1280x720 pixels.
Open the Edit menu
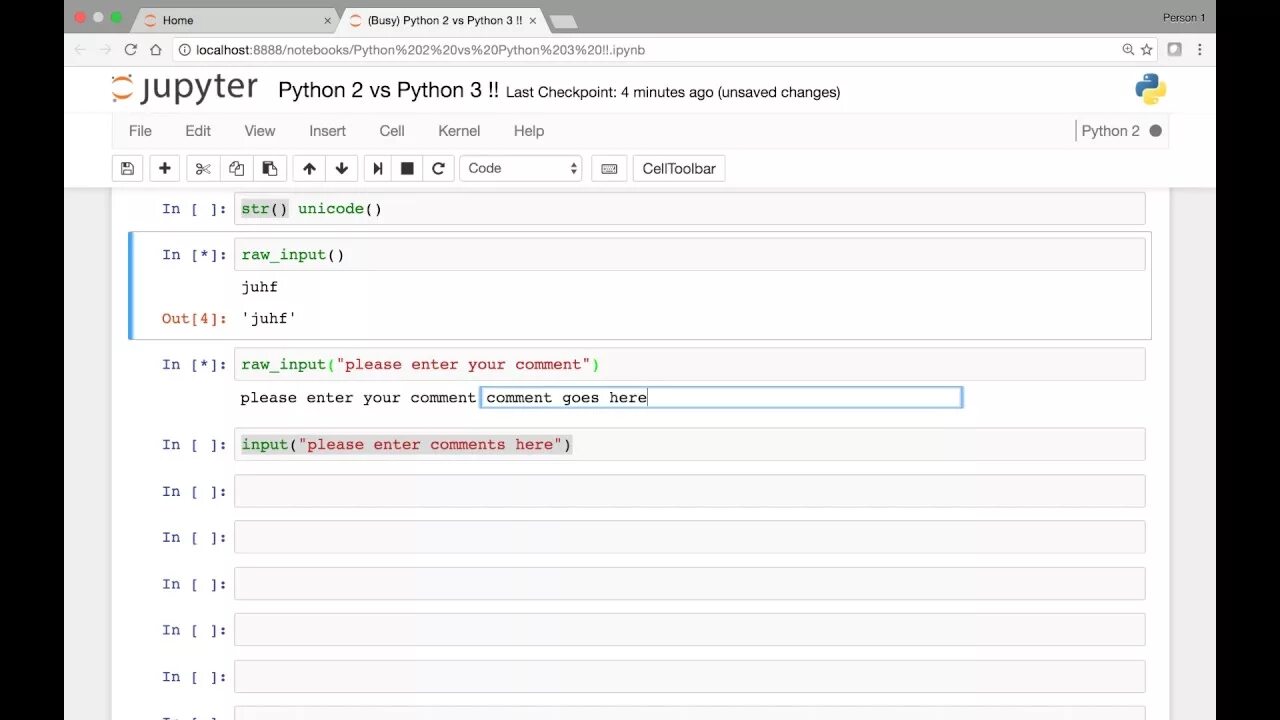coord(198,131)
